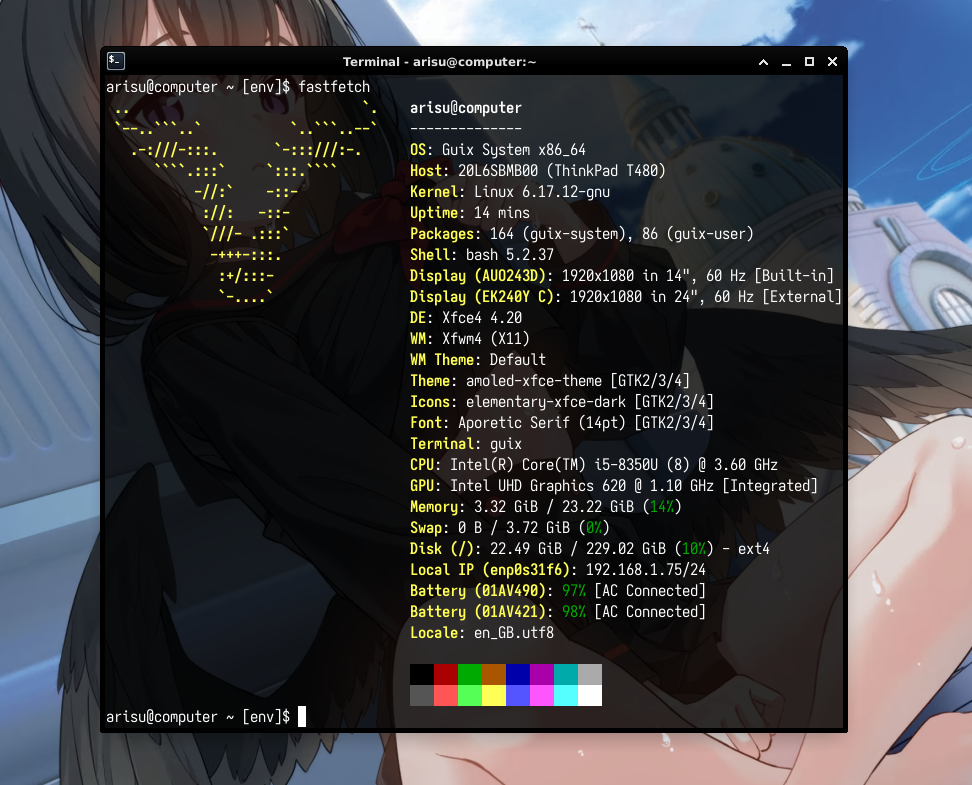This screenshot has height=785, width=972.
Task: Click the bright cyan color block
Action: click(x=565, y=696)
